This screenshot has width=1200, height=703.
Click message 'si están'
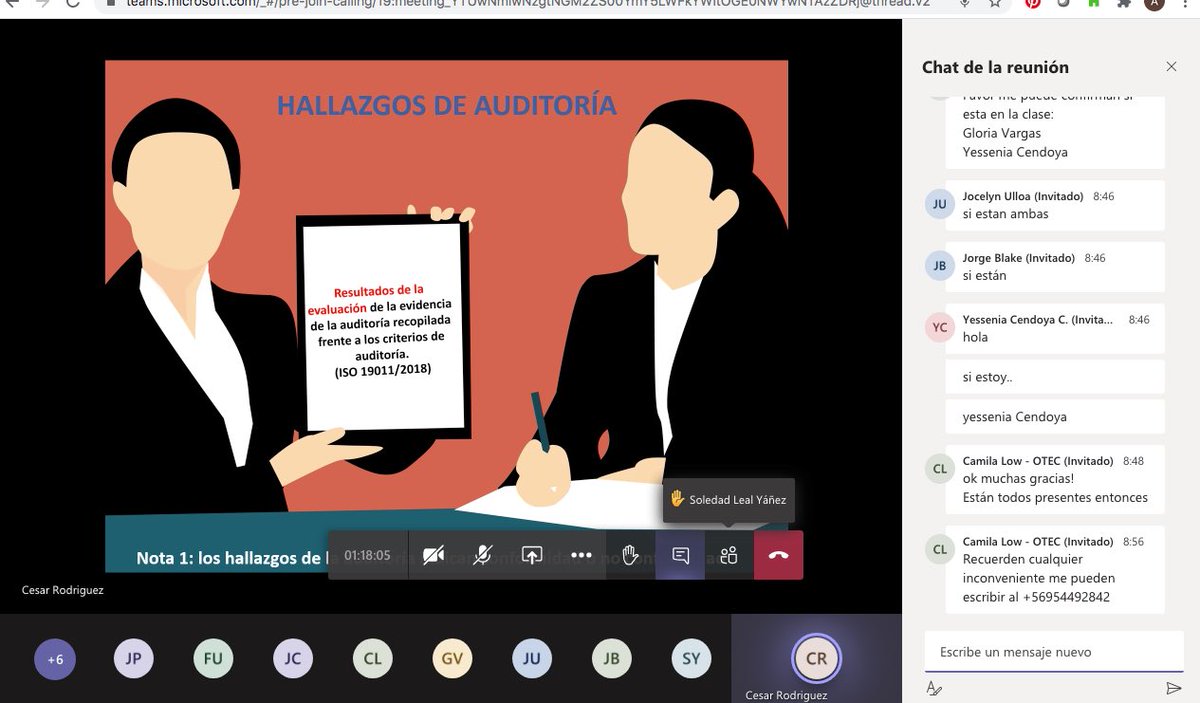(984, 275)
